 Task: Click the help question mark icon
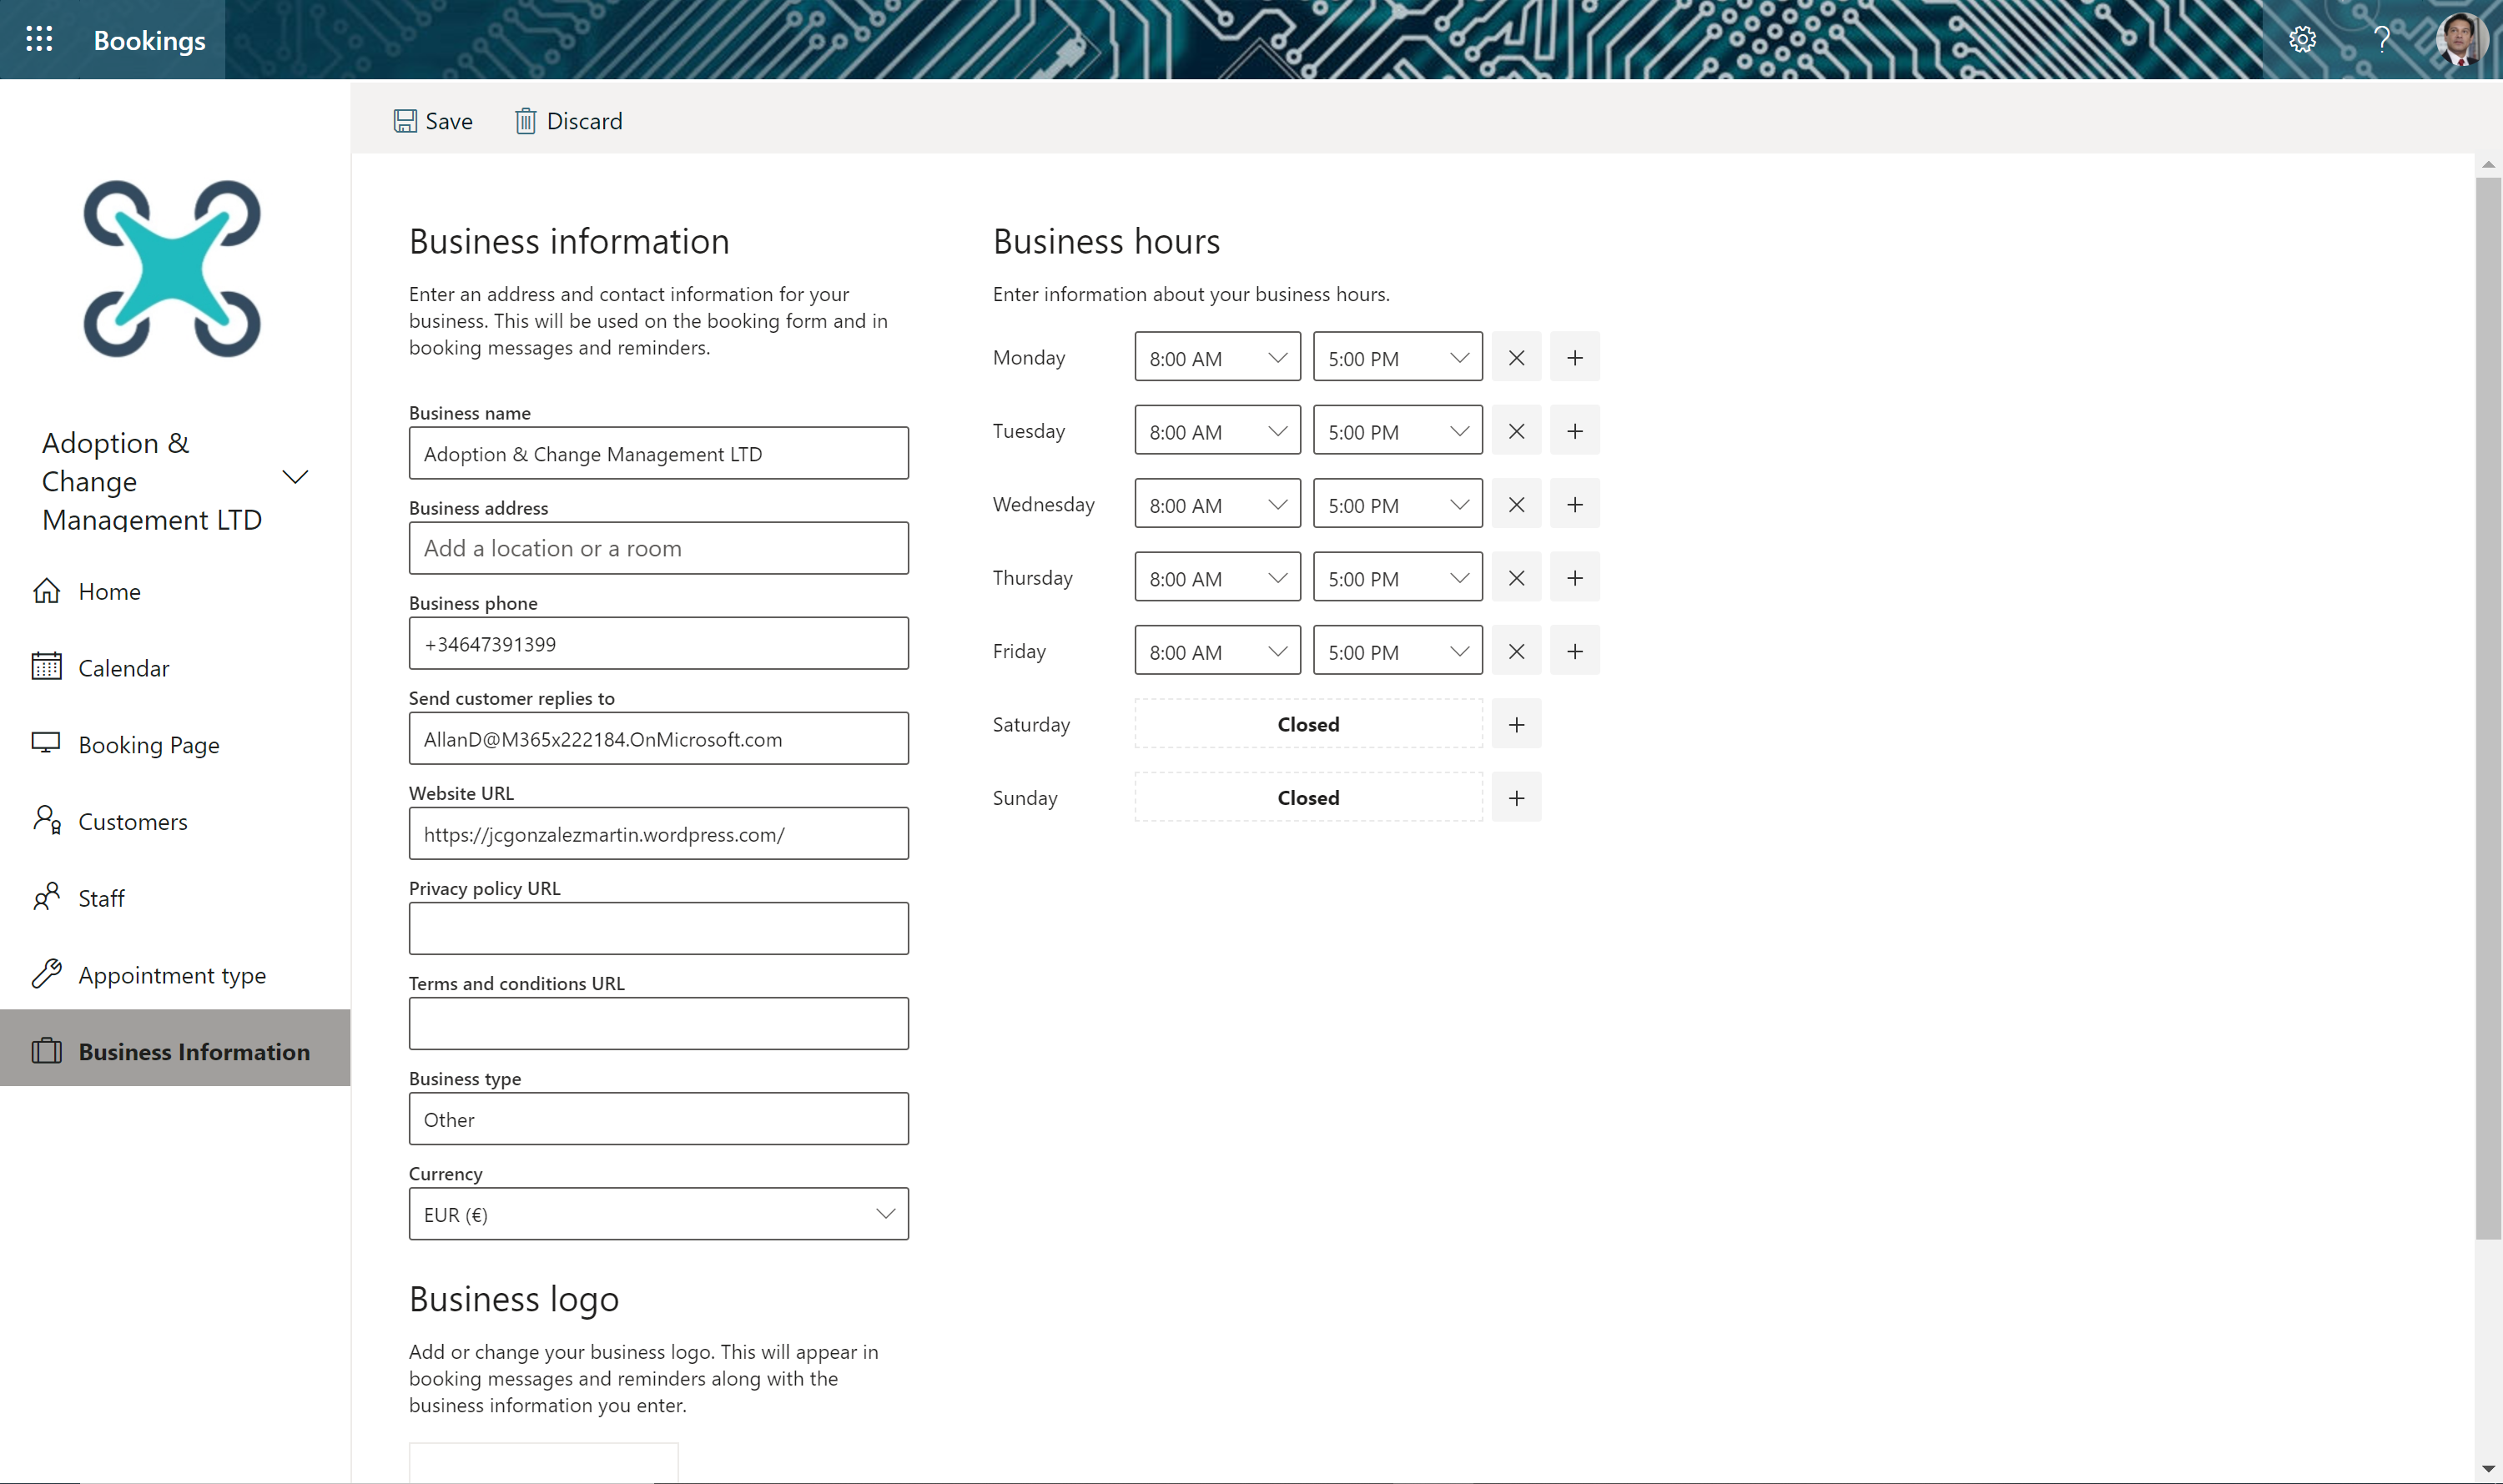point(2382,39)
